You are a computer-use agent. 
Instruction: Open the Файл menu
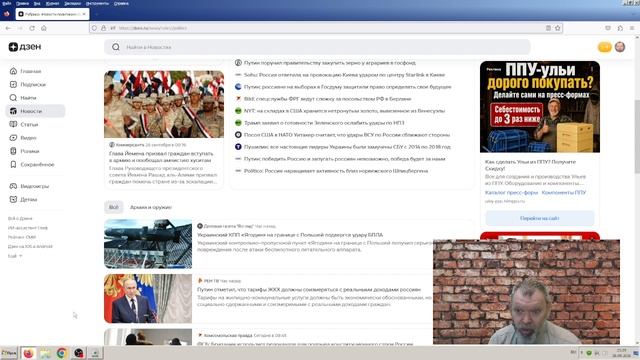pos(7,3)
